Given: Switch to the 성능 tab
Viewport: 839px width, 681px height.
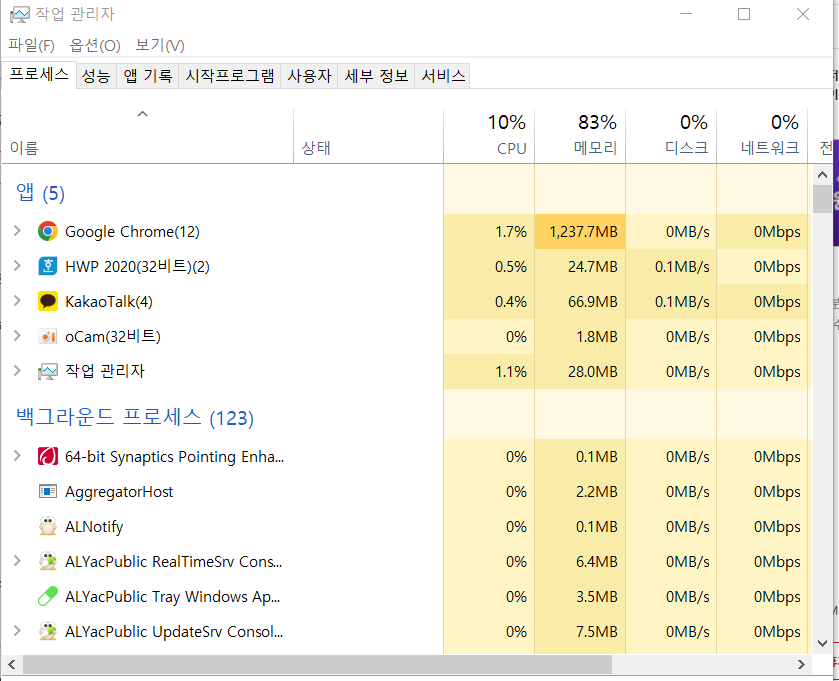Looking at the screenshot, I should 96,75.
